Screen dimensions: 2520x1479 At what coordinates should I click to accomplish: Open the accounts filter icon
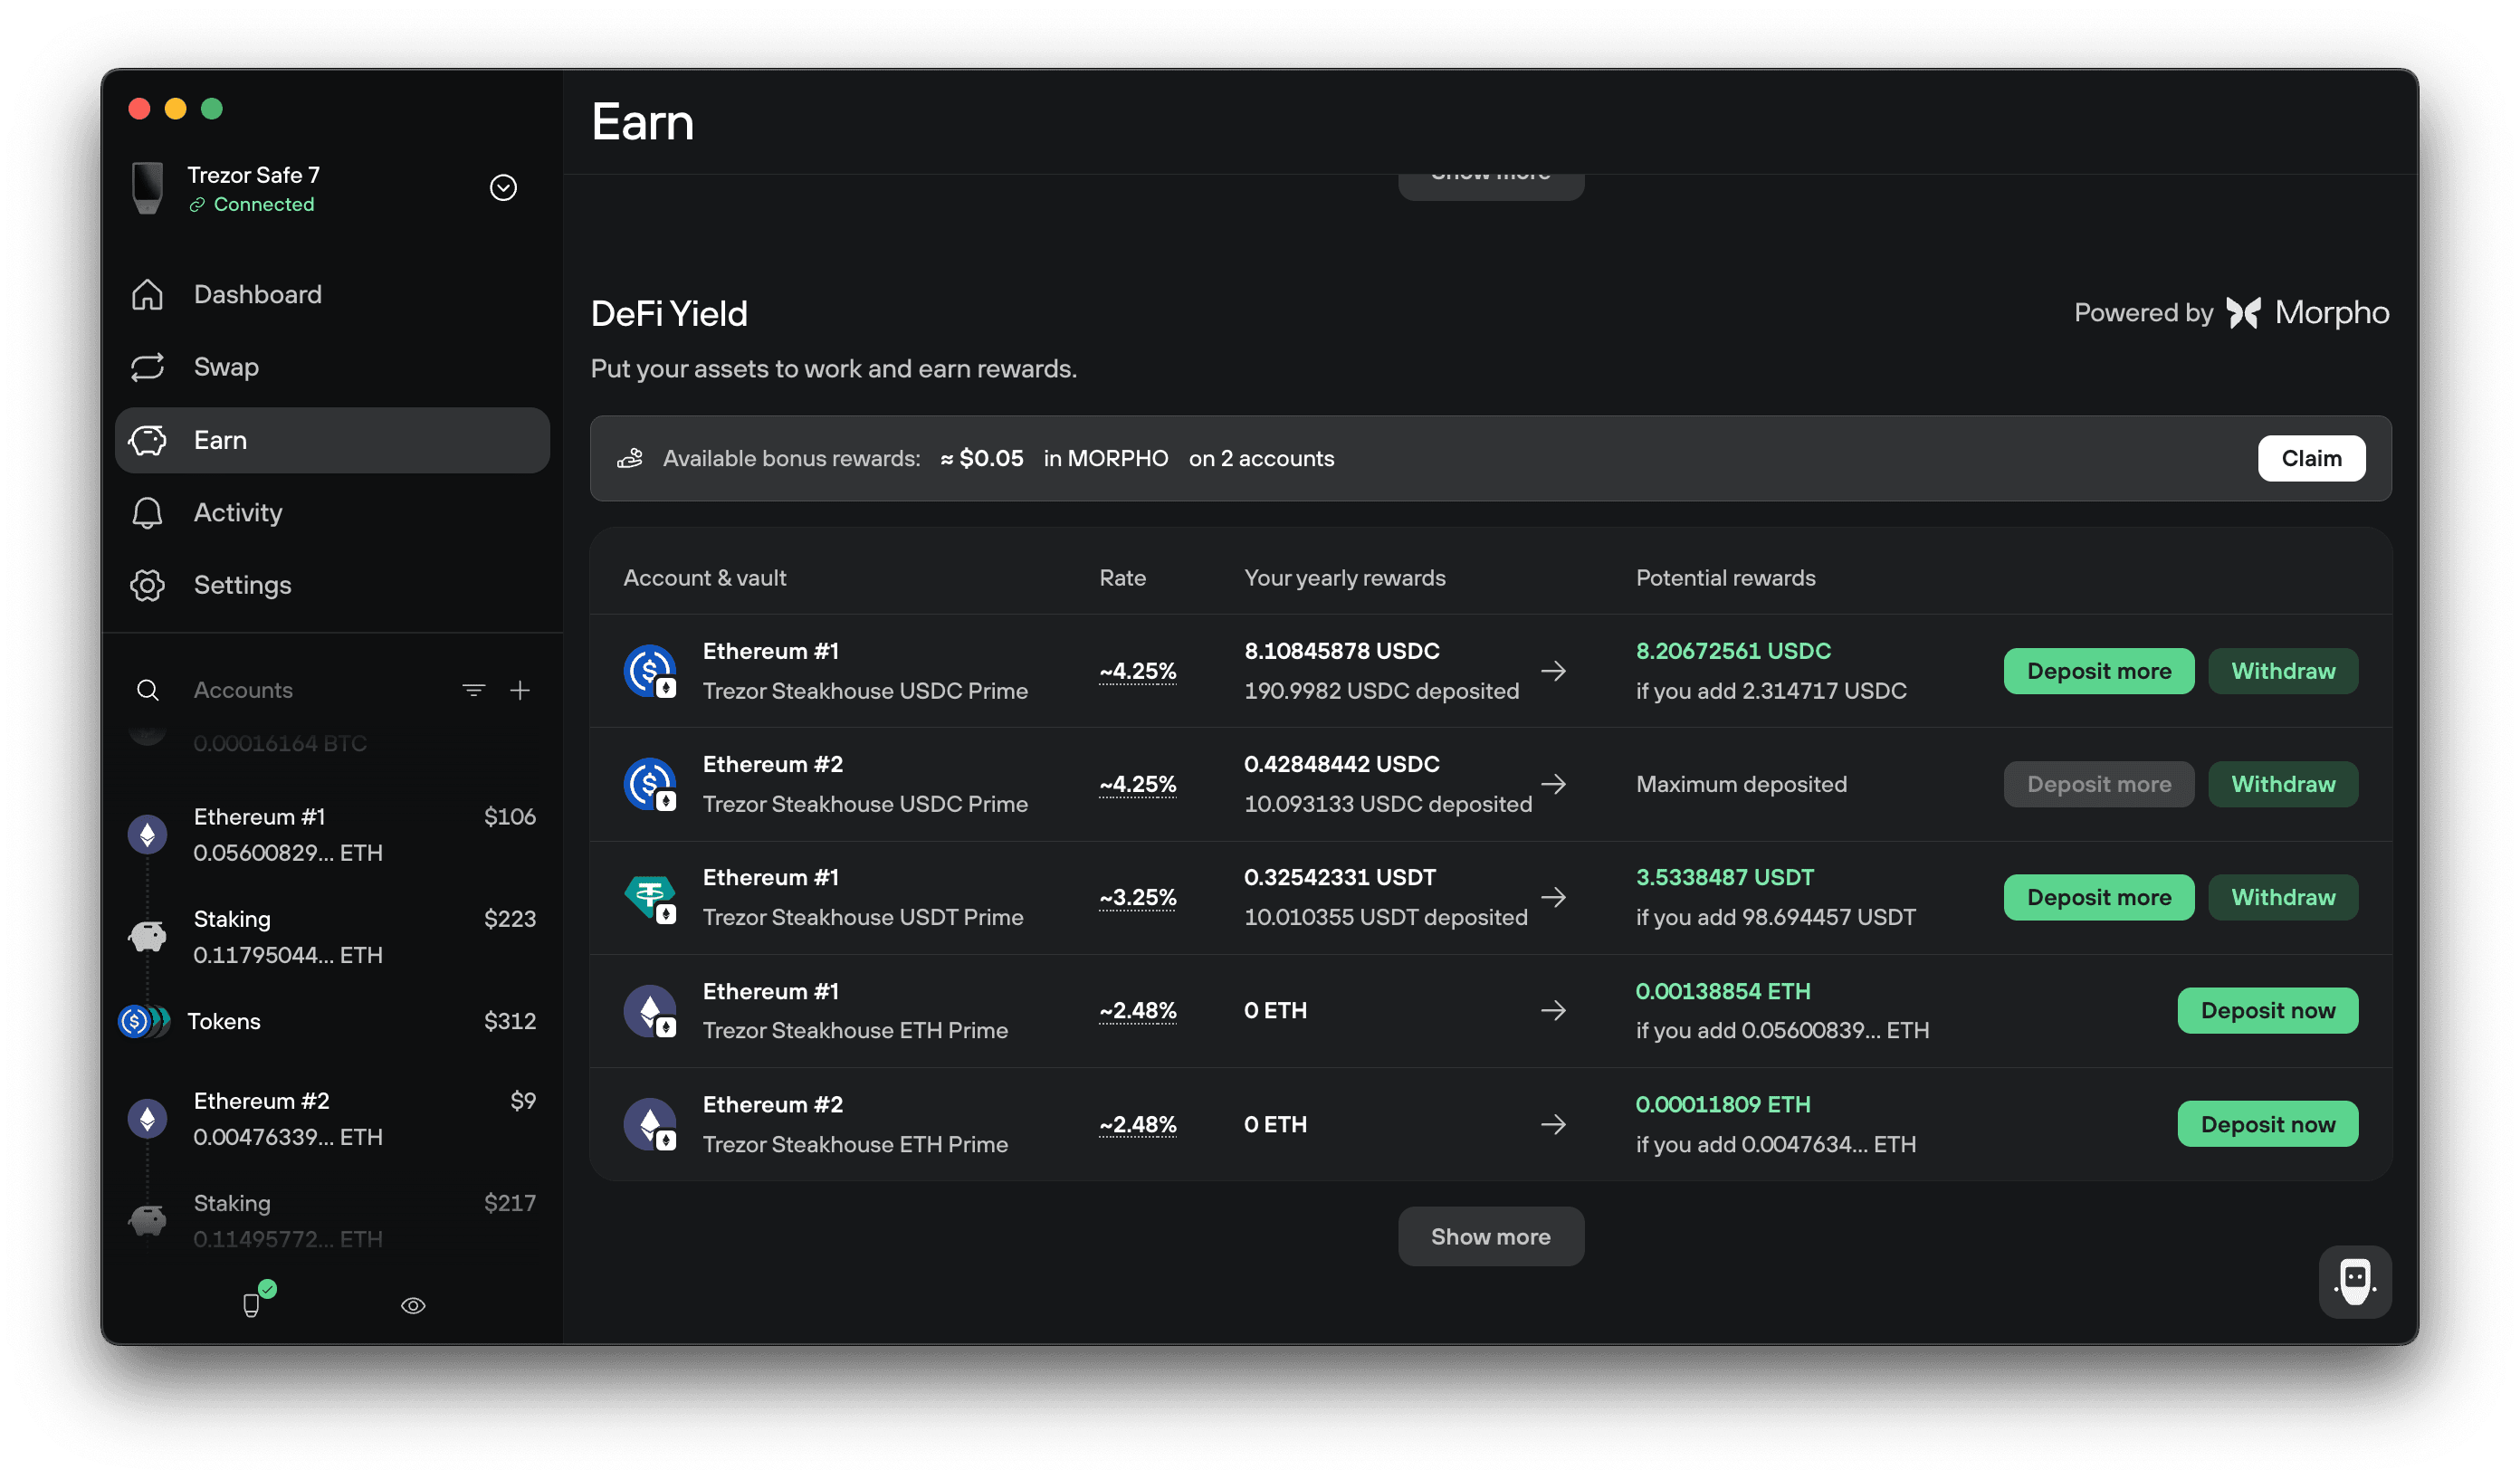(474, 690)
